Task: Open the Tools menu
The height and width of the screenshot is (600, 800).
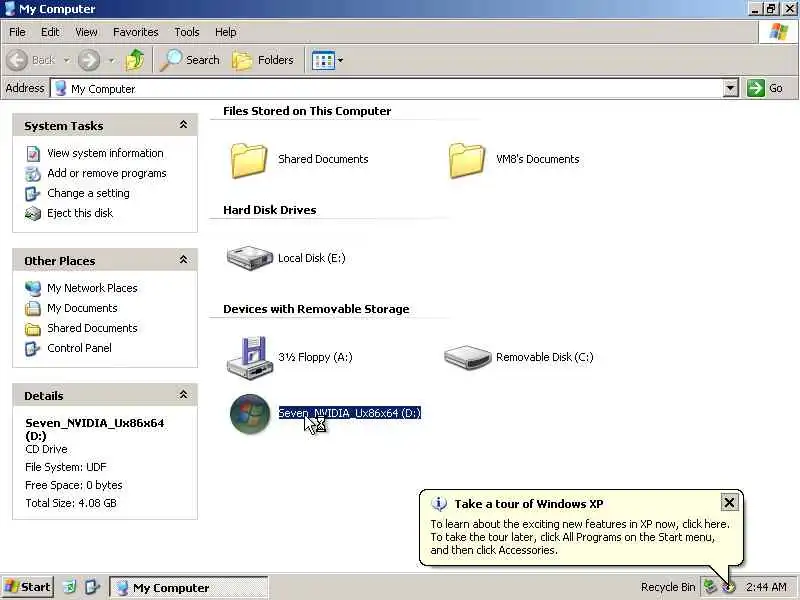Action: [x=187, y=32]
